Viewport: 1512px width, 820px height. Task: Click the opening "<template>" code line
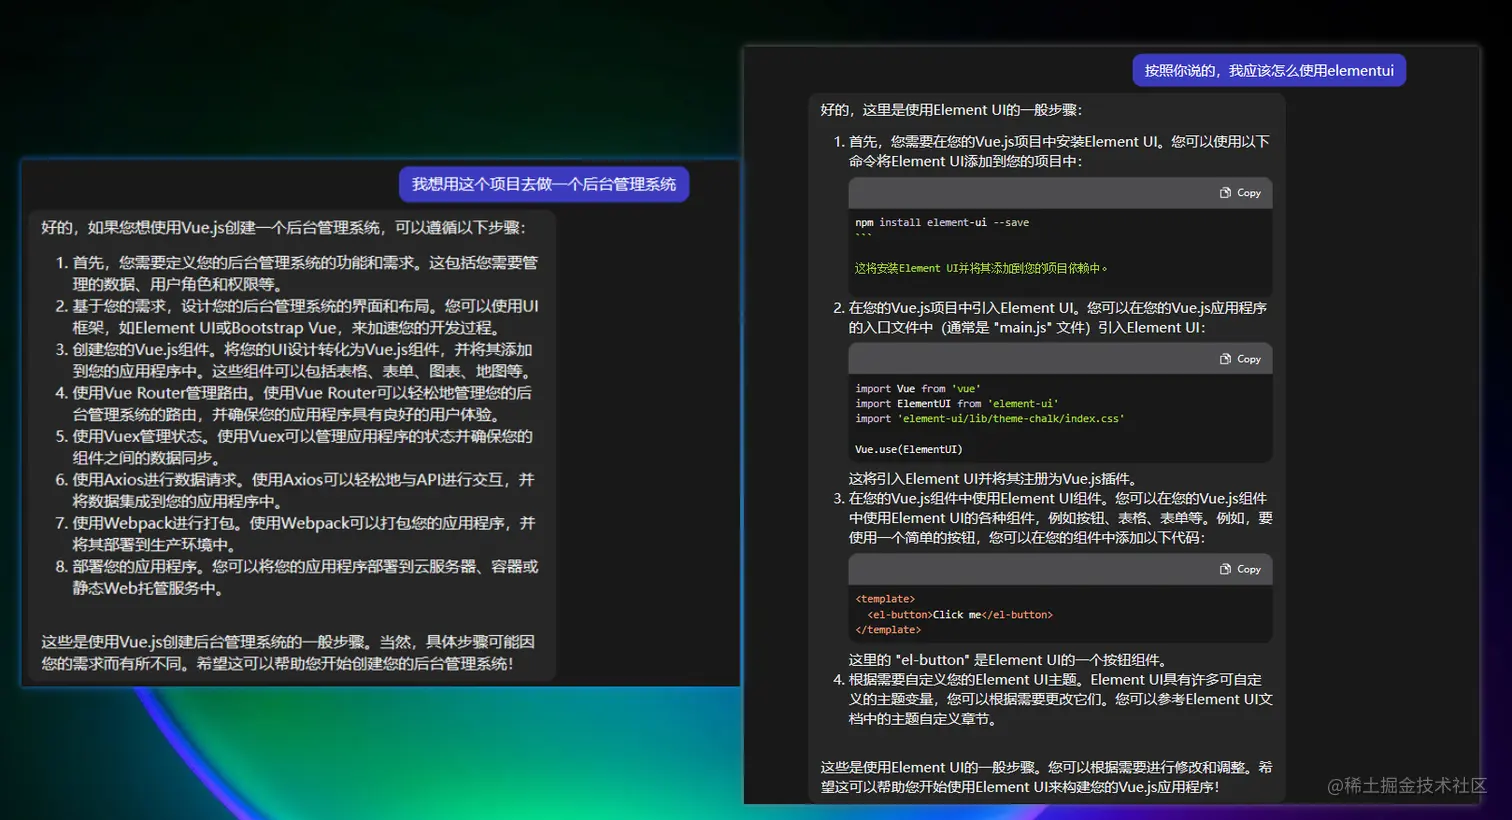885,599
